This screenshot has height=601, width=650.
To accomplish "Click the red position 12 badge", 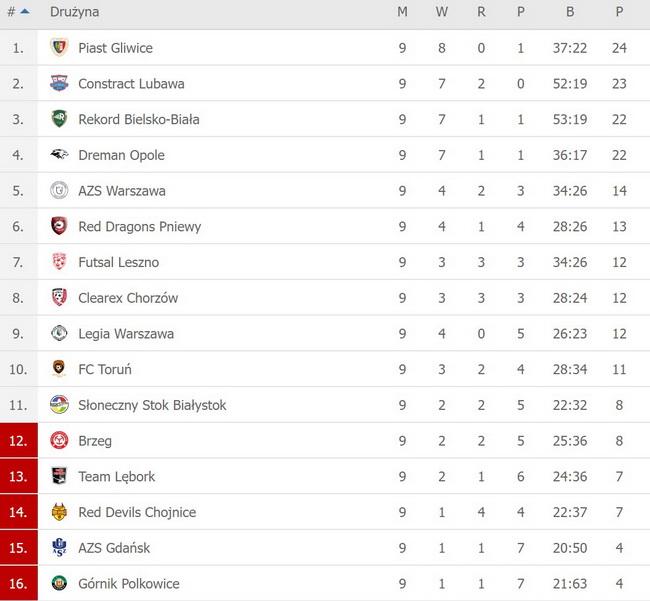I will pos(19,441).
